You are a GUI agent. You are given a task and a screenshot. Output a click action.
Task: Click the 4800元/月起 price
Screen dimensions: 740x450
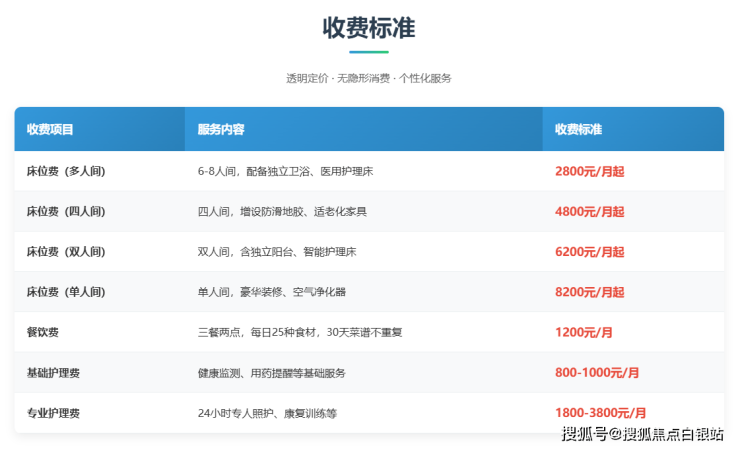589,212
